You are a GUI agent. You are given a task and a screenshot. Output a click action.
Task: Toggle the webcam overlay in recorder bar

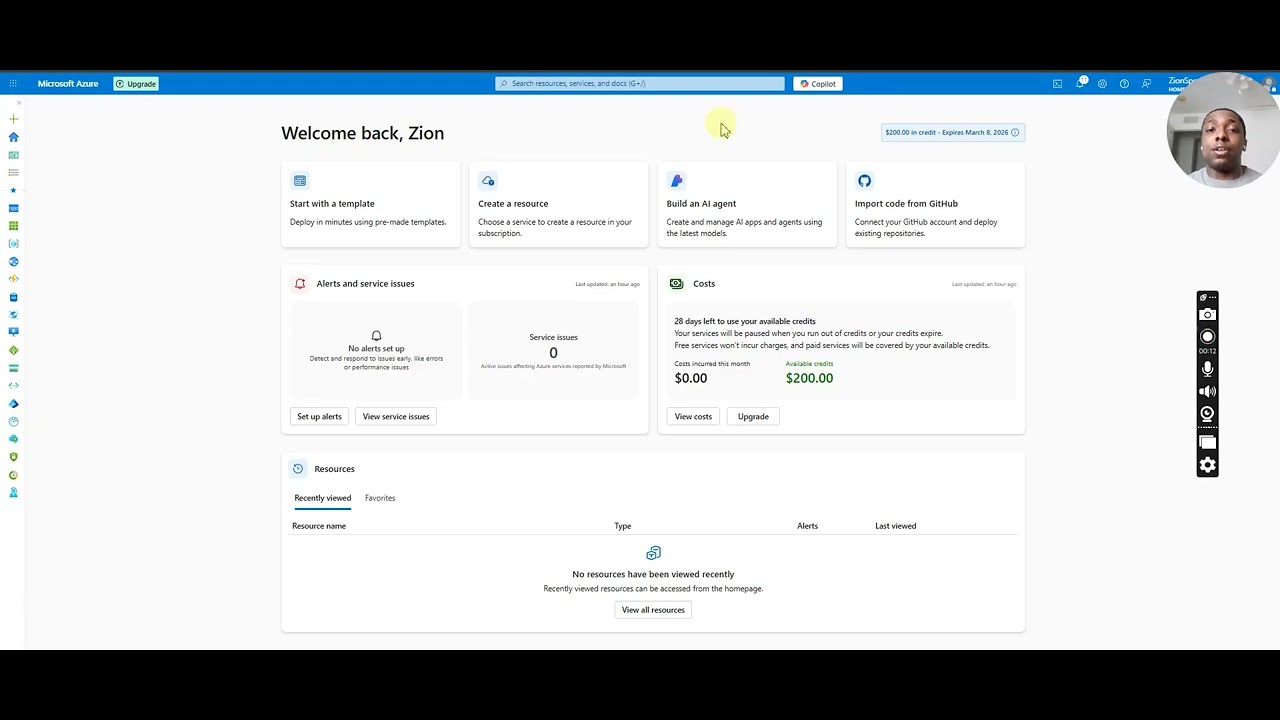[1207, 414]
